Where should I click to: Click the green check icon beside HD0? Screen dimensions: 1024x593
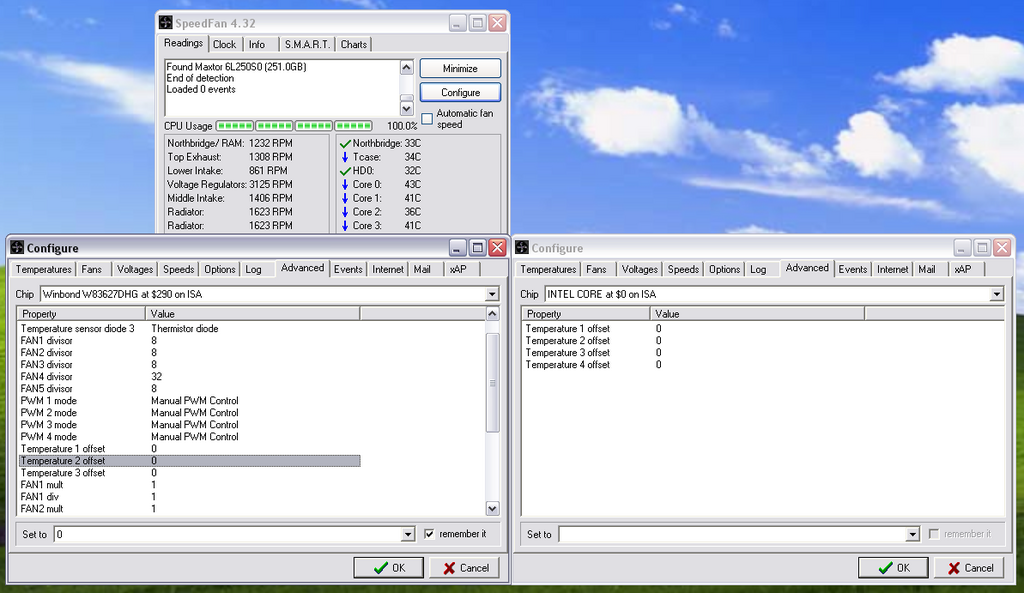tap(345, 170)
